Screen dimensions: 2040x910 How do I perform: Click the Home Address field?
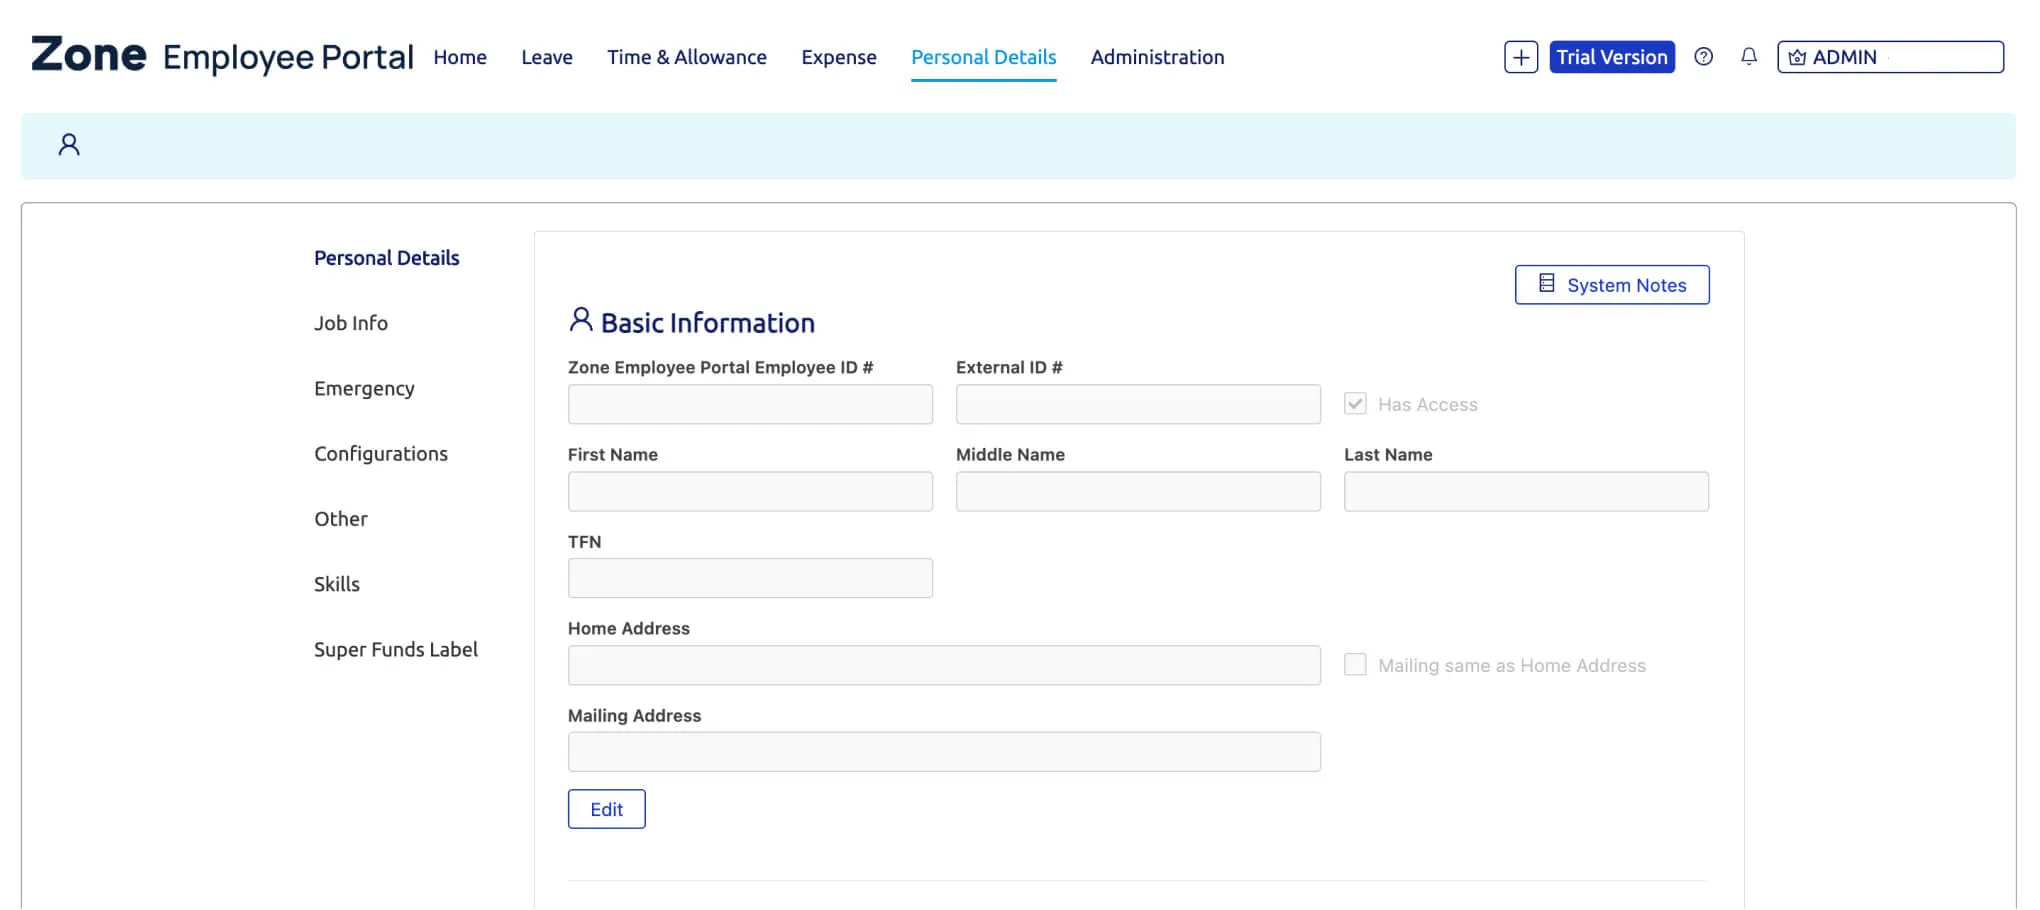944,665
